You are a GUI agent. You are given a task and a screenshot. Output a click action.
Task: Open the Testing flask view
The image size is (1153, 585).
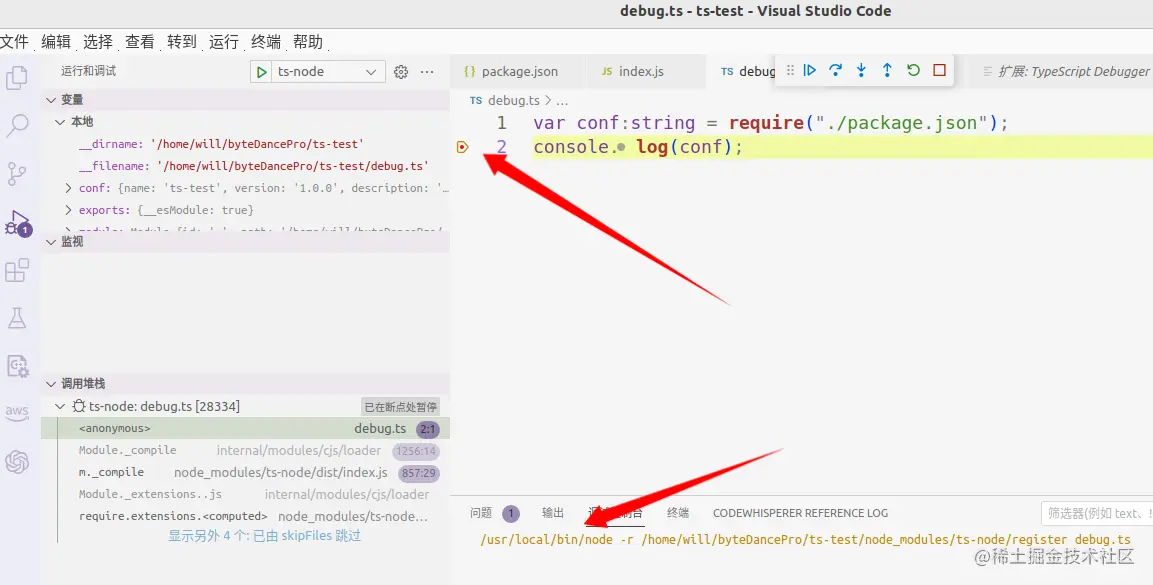[x=17, y=318]
